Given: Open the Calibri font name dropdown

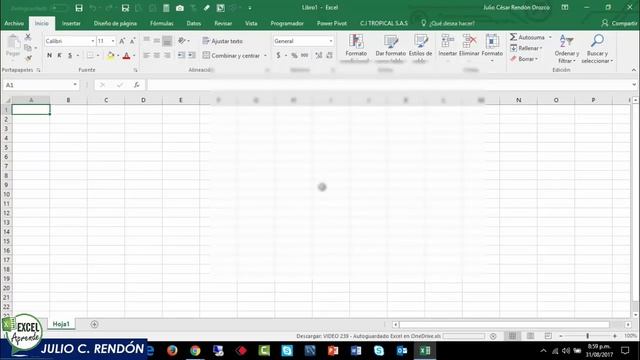Looking at the screenshot, I should (93, 41).
